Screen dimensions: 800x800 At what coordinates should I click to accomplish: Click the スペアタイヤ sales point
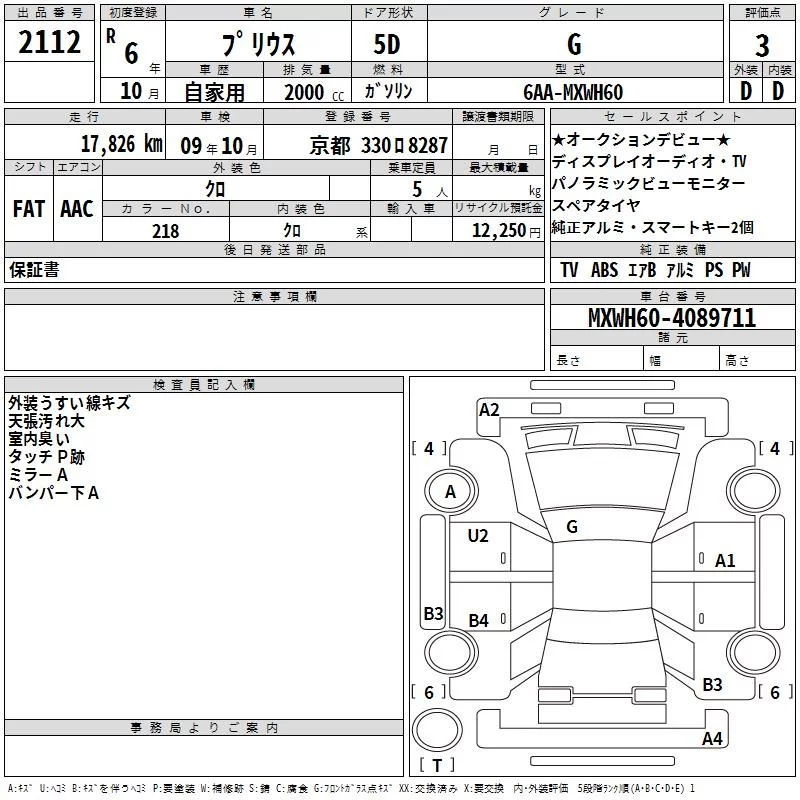596,205
